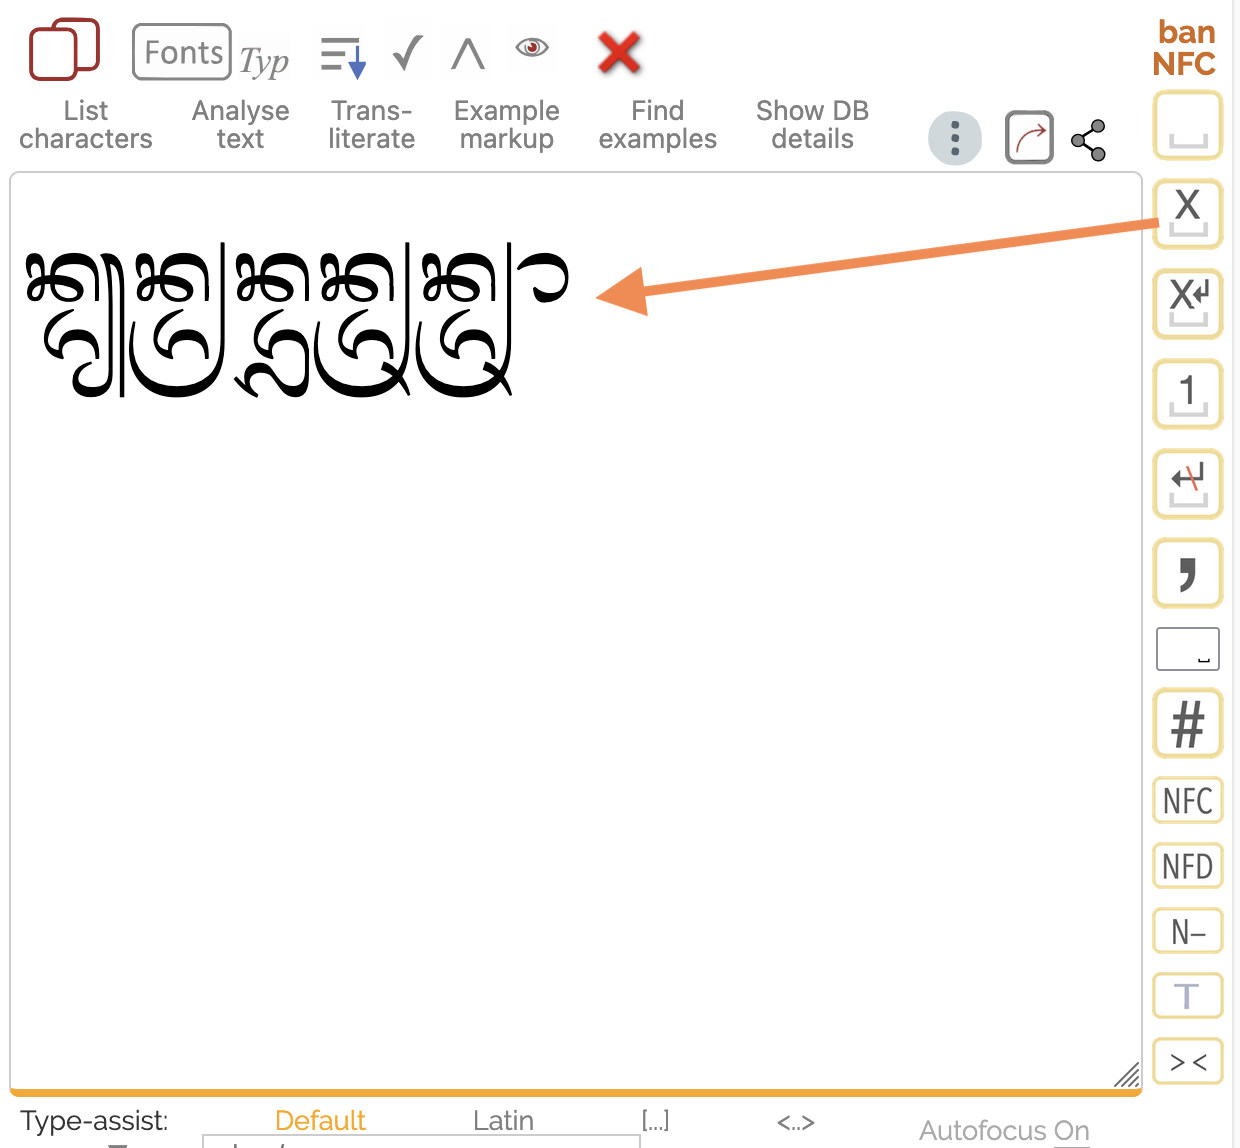Select the Default type-assist tab
The width and height of the screenshot is (1240, 1148).
click(x=320, y=1121)
